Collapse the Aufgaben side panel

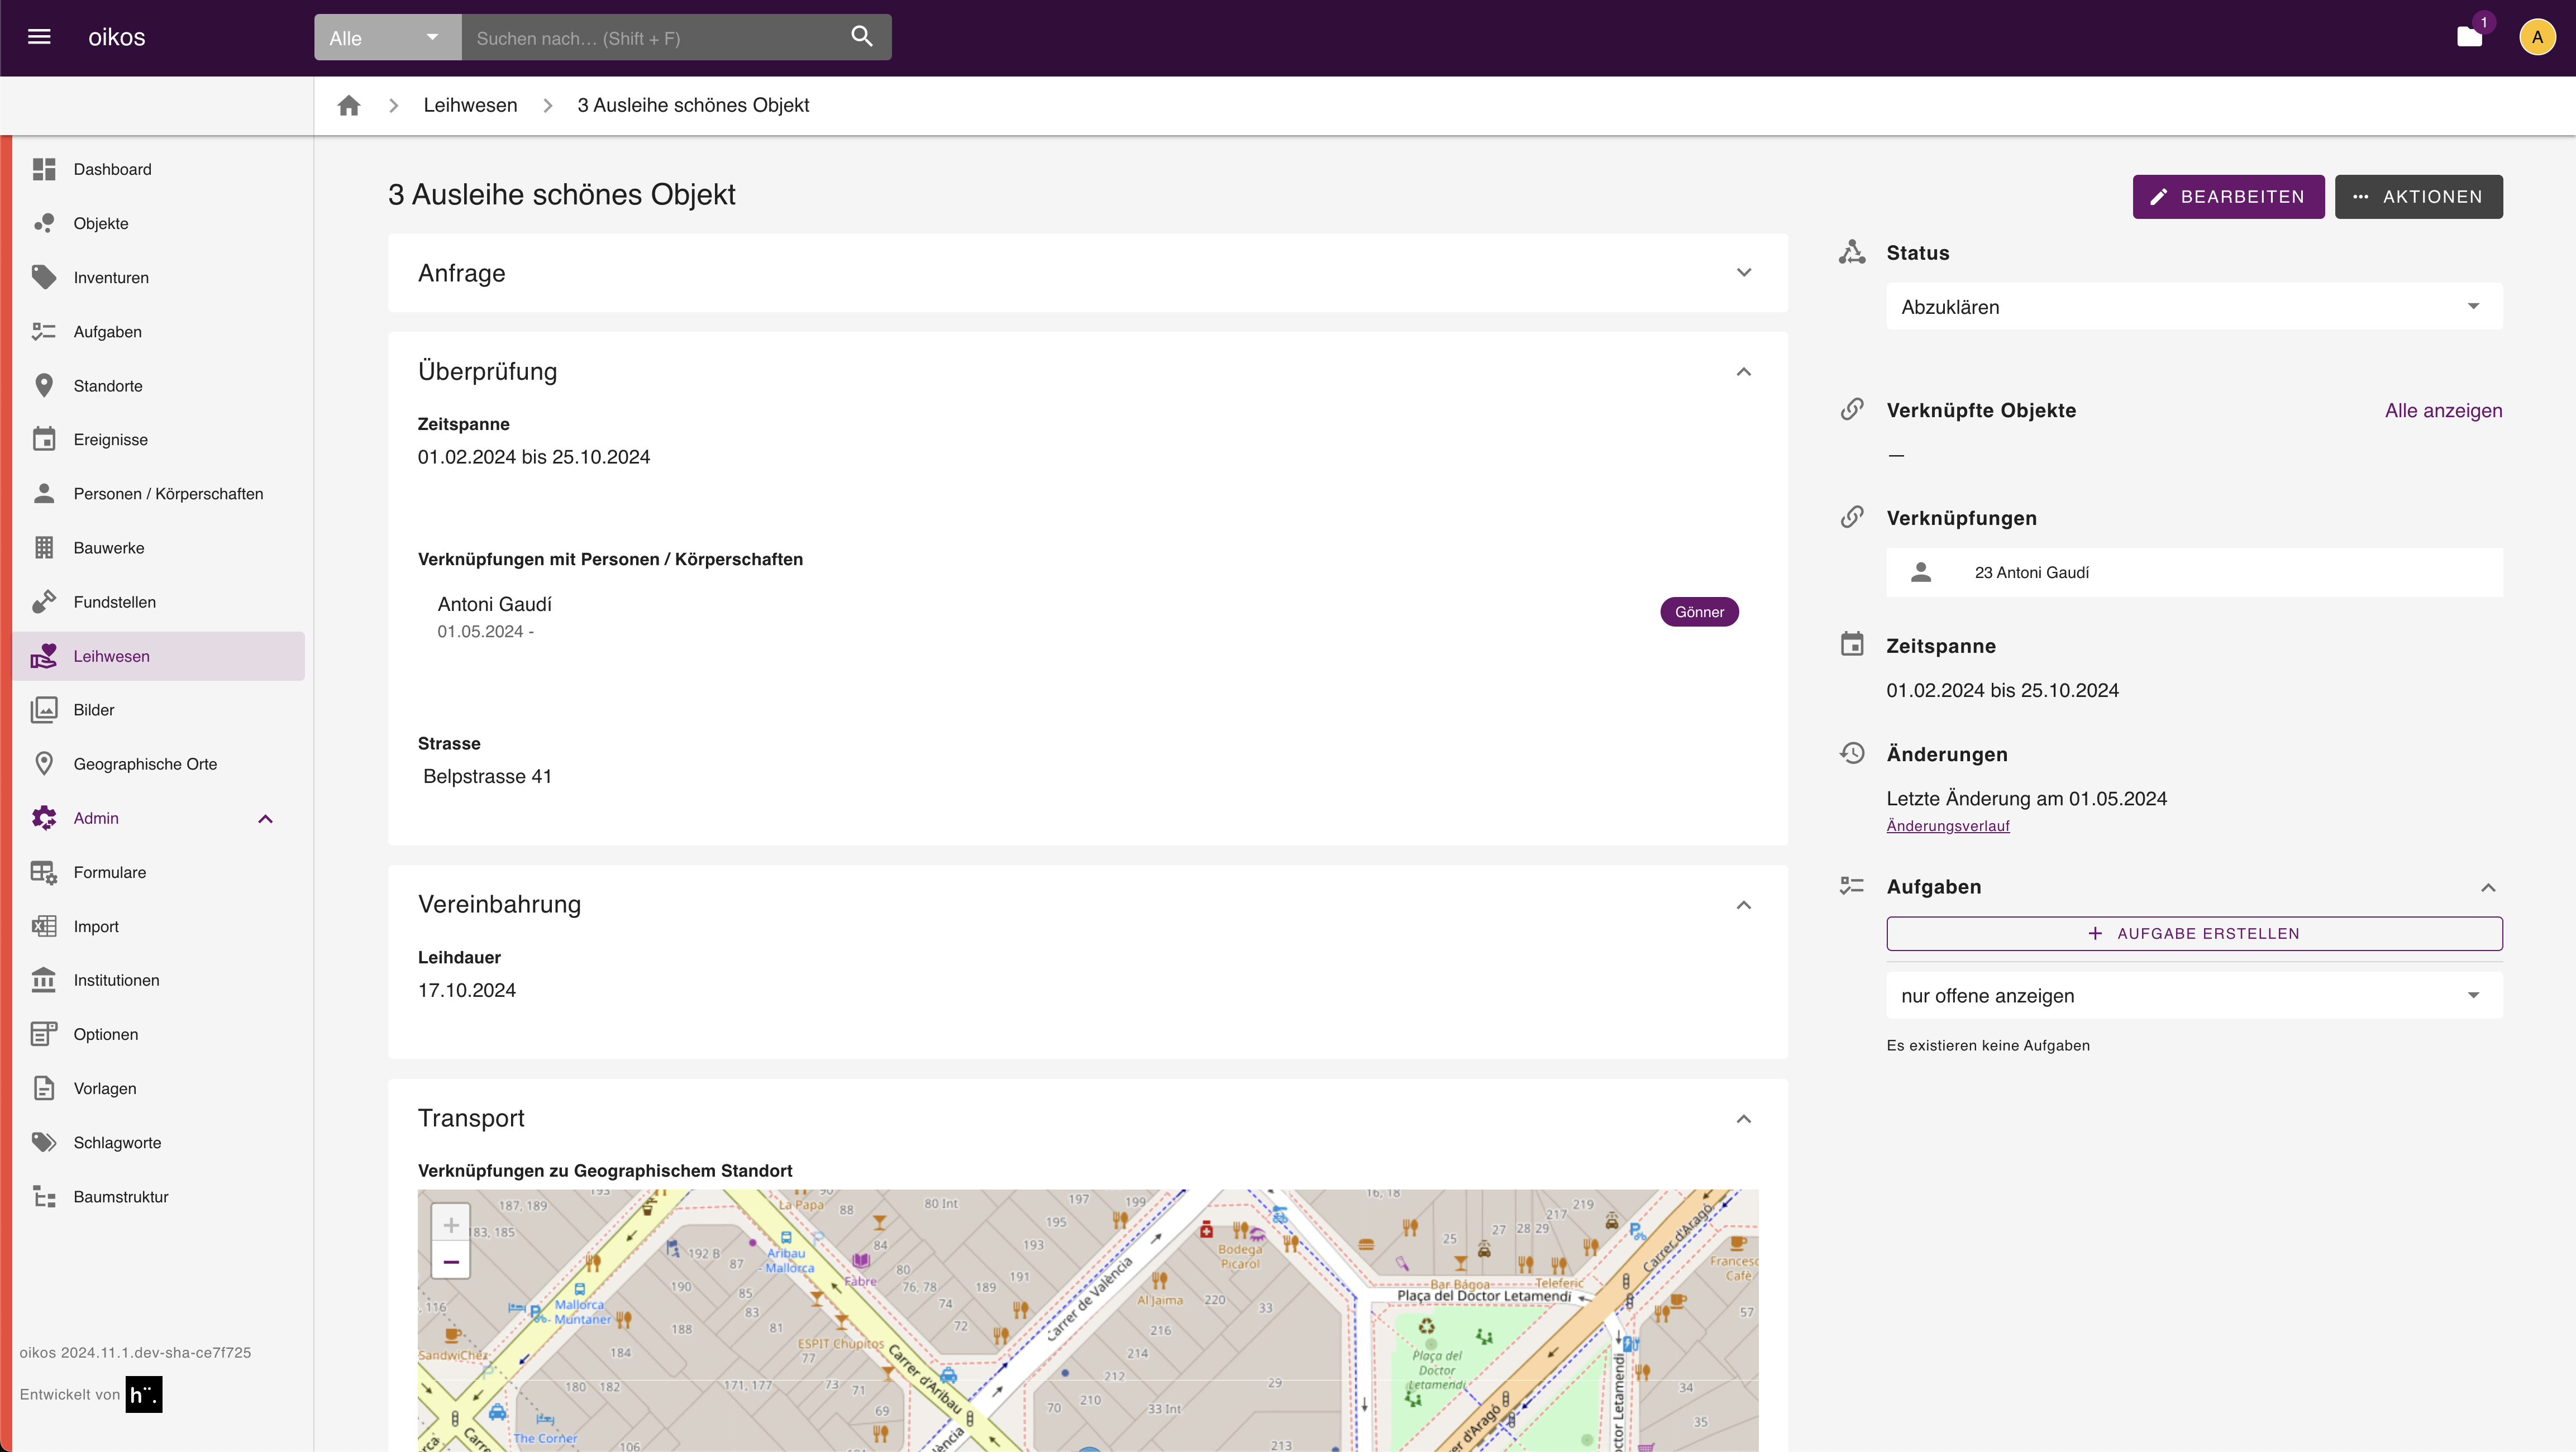[x=2488, y=887]
